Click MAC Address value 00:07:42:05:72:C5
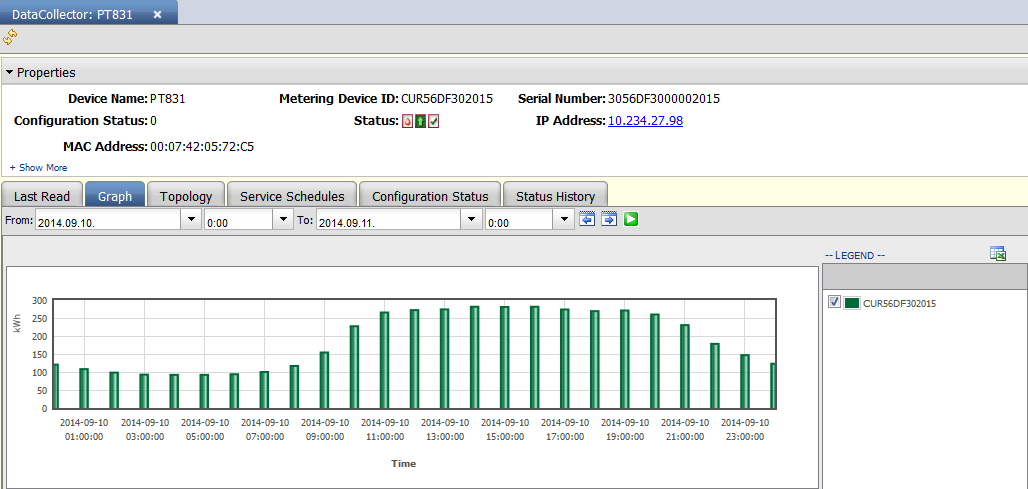Viewport: 1028px width, 489px height. coord(202,147)
